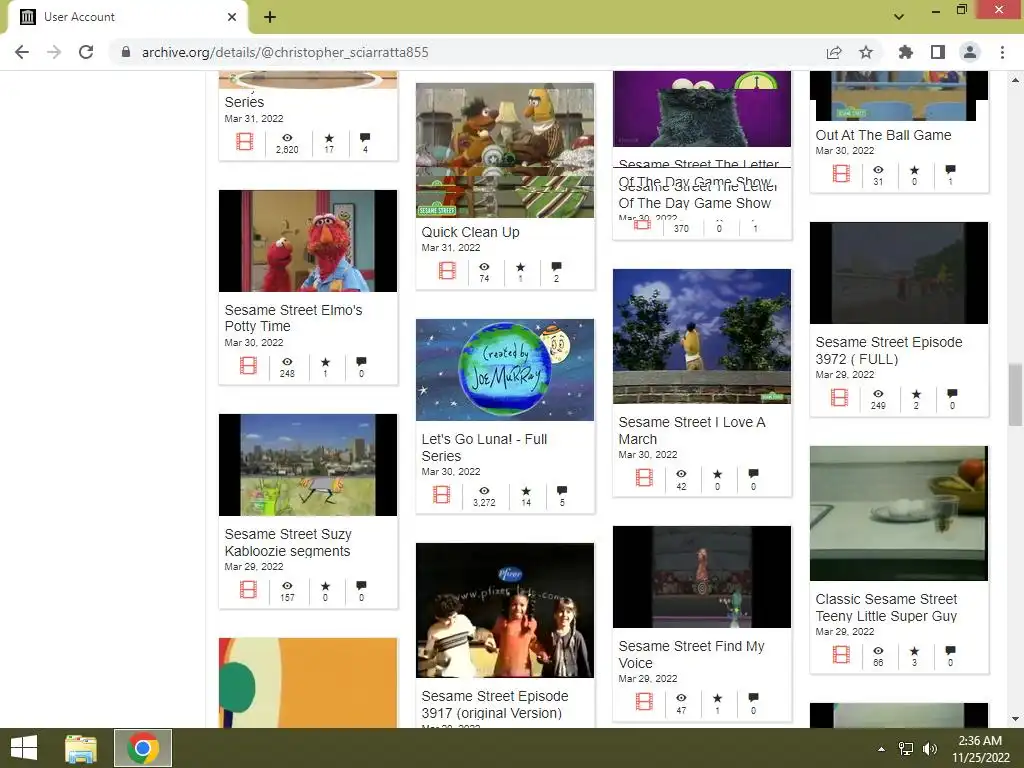Click the film icon on Sesame Street Elmo's Potty Time card
Screen dimensions: 1024x768
point(248,366)
